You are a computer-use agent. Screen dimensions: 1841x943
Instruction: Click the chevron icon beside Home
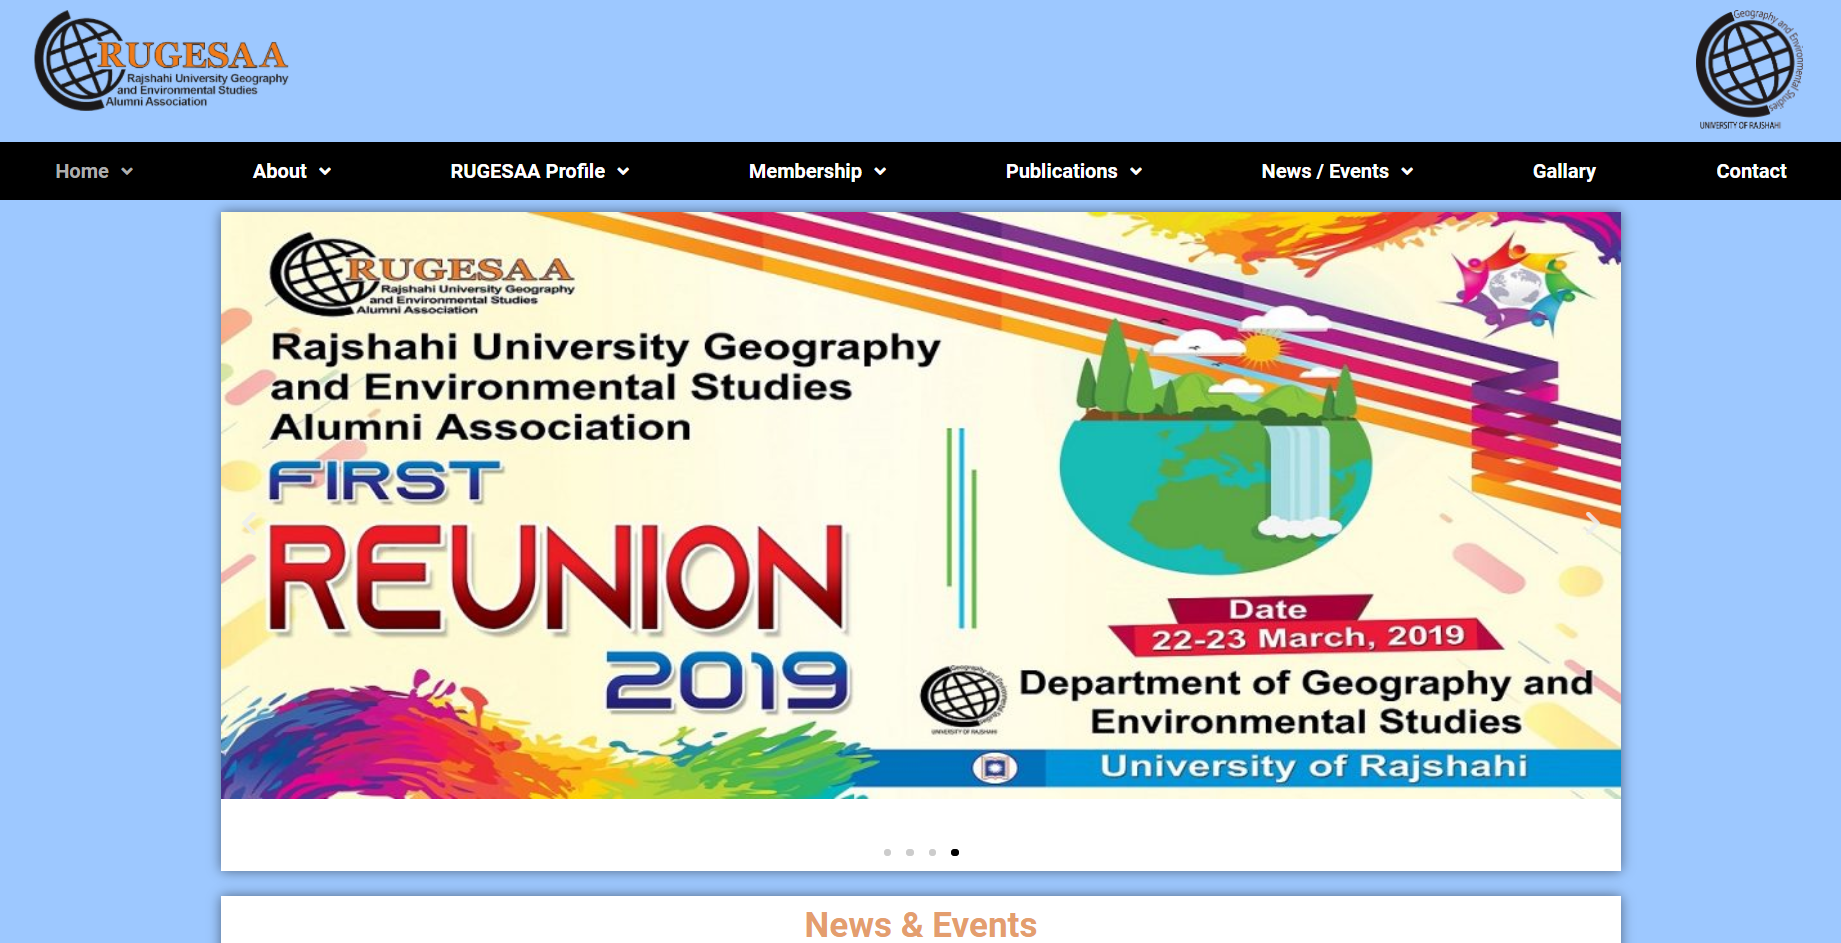127,172
